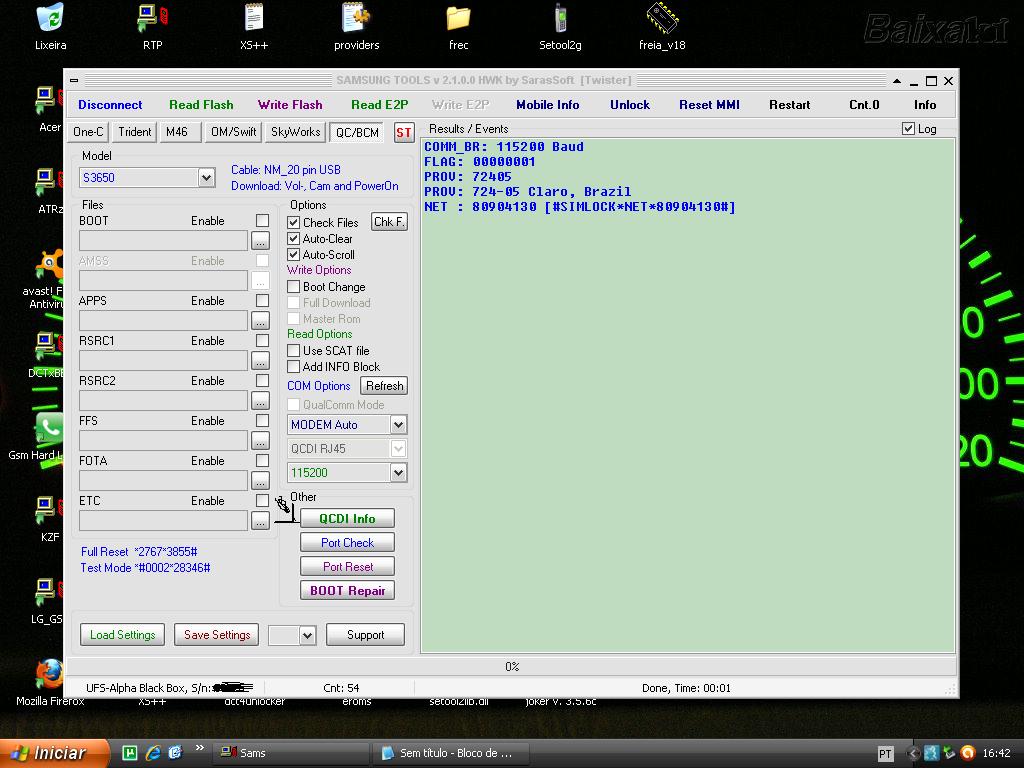Browse for the FOTA file
The width and height of the screenshot is (1024, 768).
click(260, 481)
